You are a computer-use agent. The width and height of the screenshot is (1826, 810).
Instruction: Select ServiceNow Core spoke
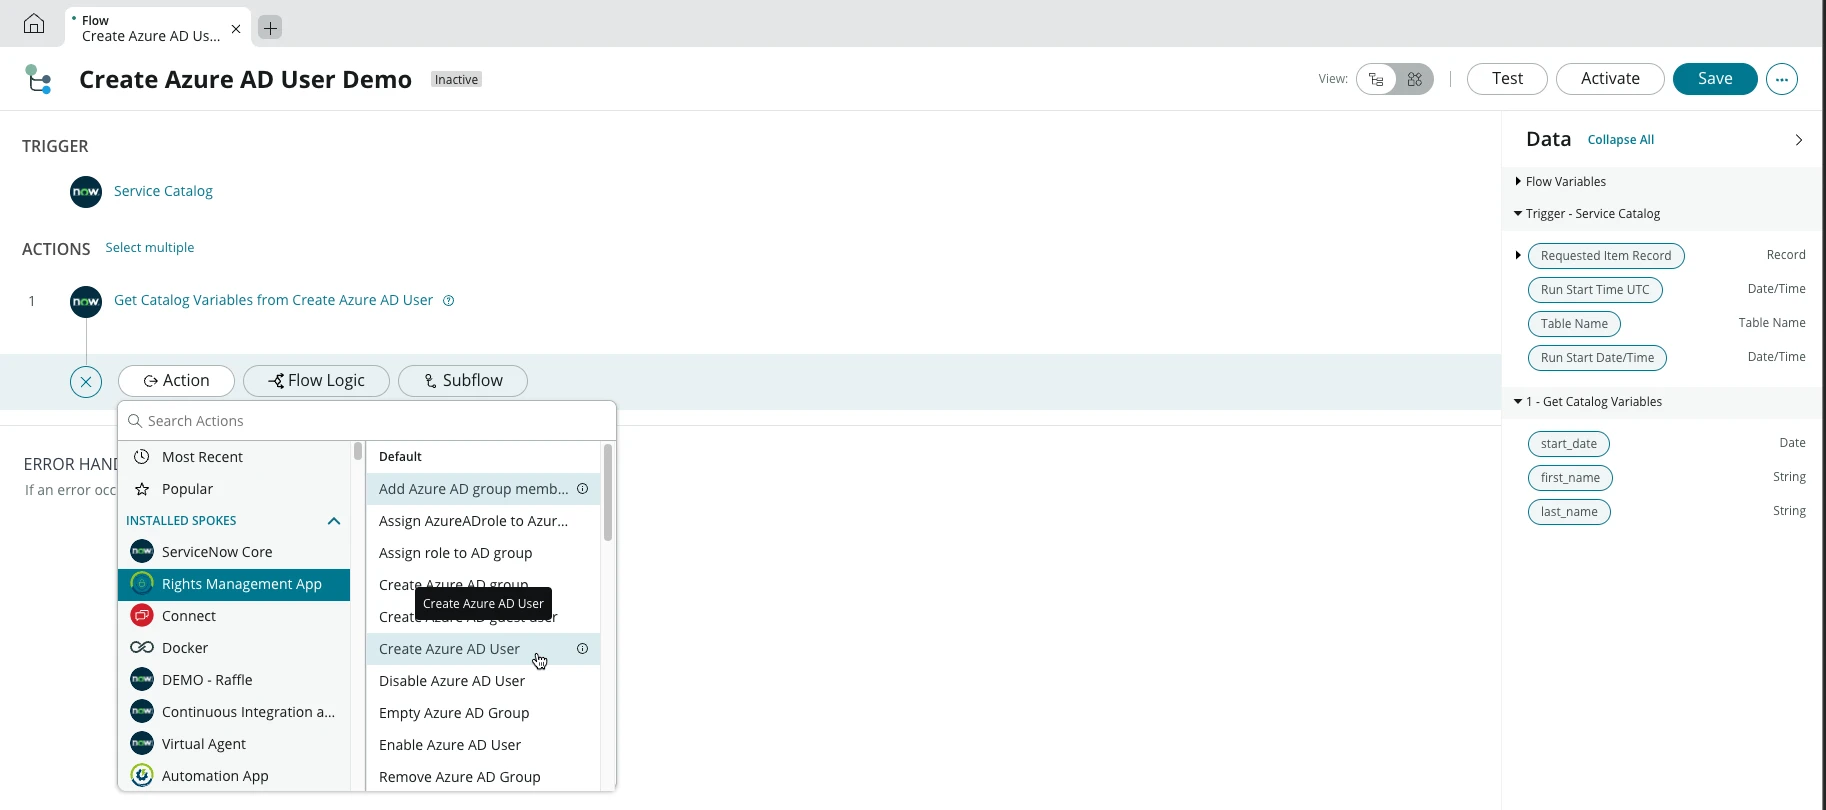tap(234, 552)
